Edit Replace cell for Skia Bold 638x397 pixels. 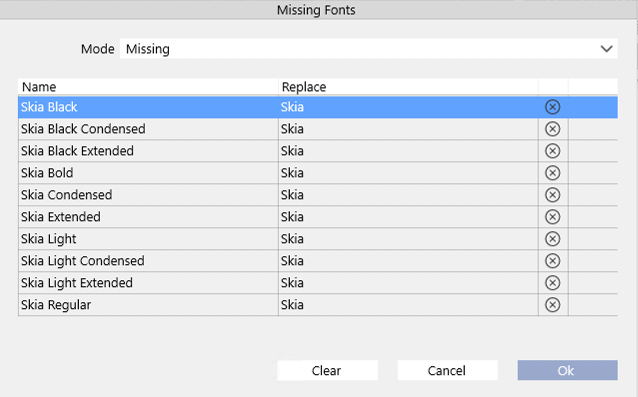[x=408, y=173]
